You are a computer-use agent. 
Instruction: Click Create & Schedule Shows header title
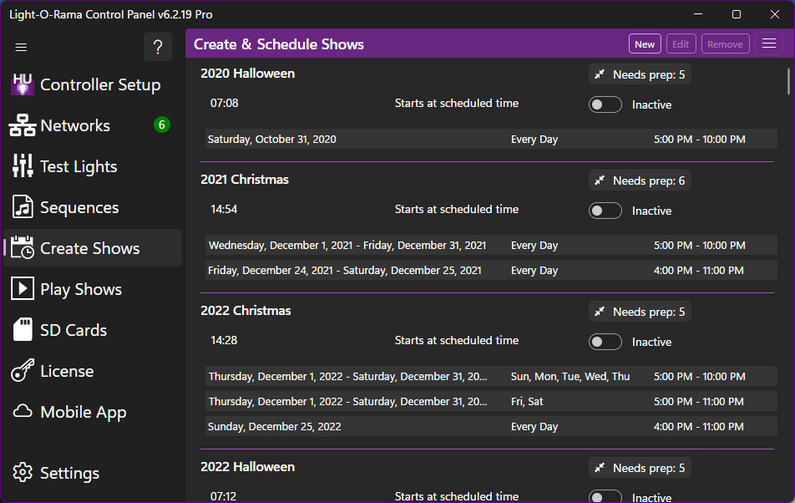click(278, 44)
